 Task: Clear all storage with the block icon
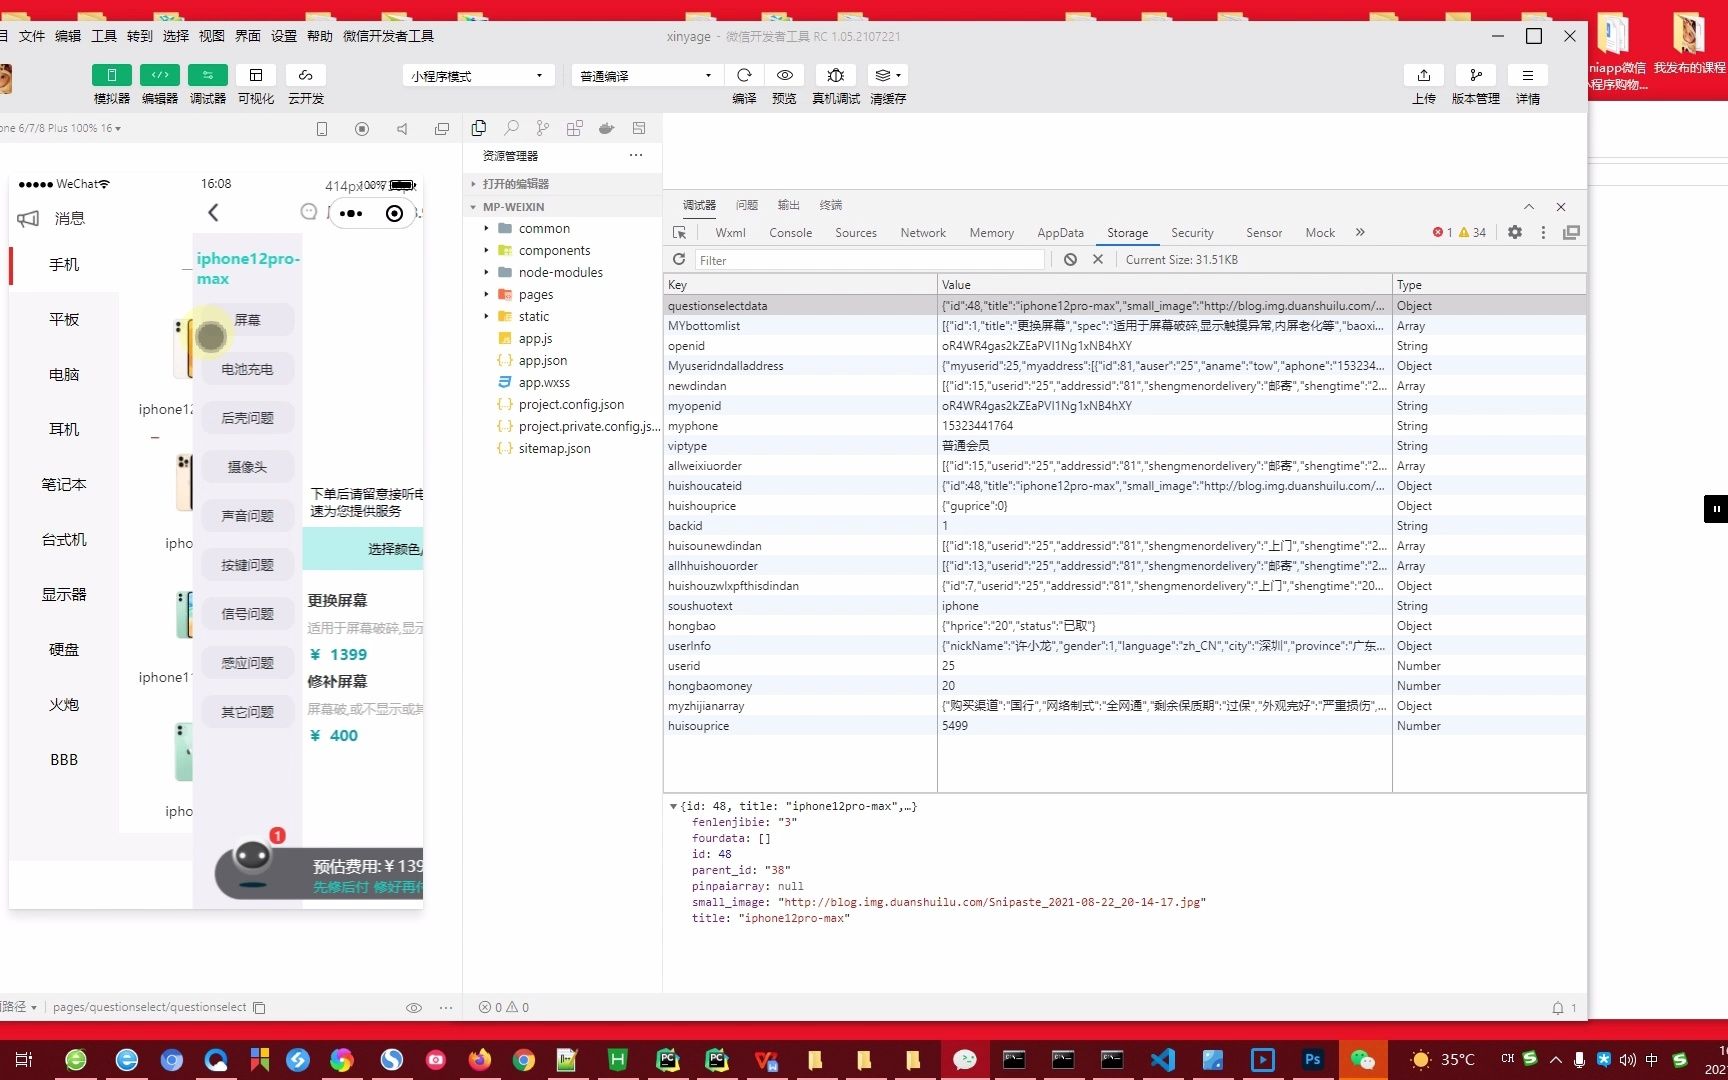[1070, 259]
